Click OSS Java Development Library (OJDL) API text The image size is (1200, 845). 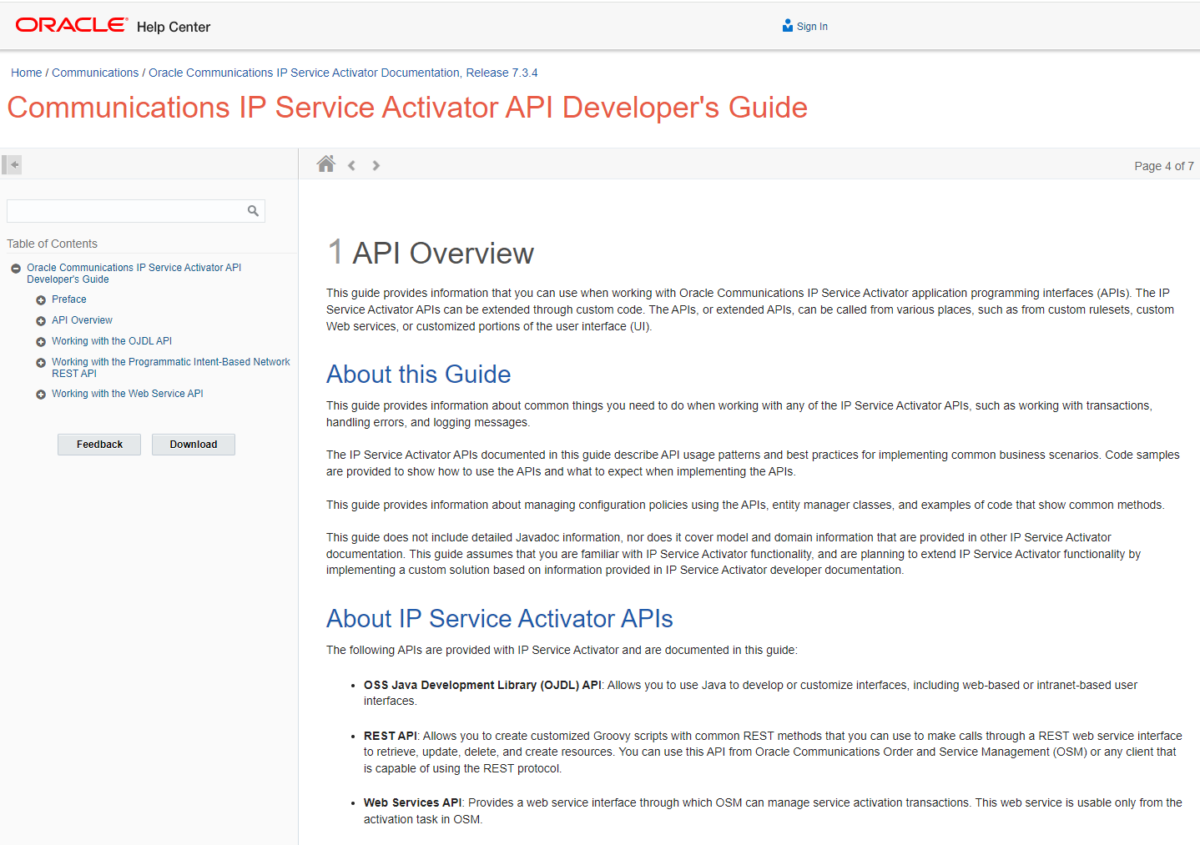[483, 685]
